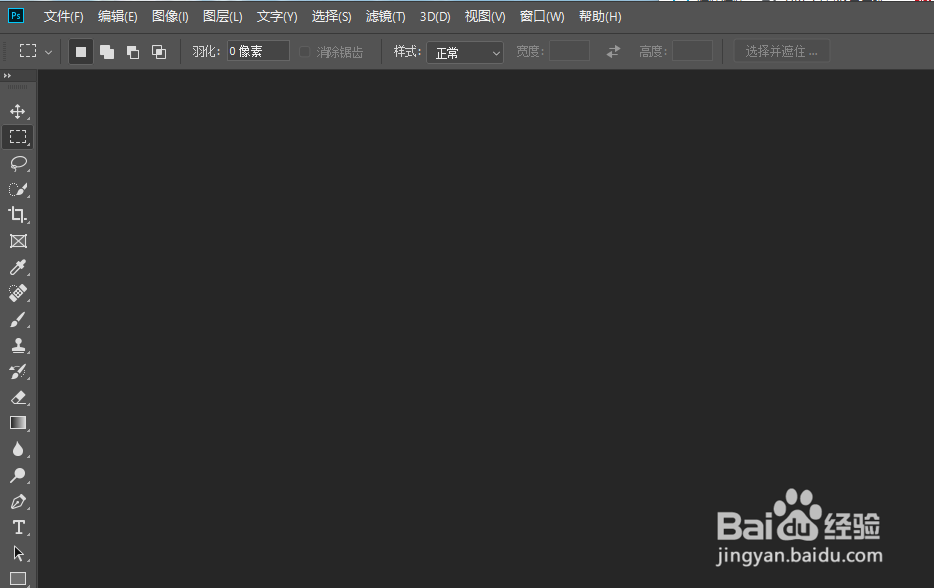Select the Dodge tool

pos(18,475)
